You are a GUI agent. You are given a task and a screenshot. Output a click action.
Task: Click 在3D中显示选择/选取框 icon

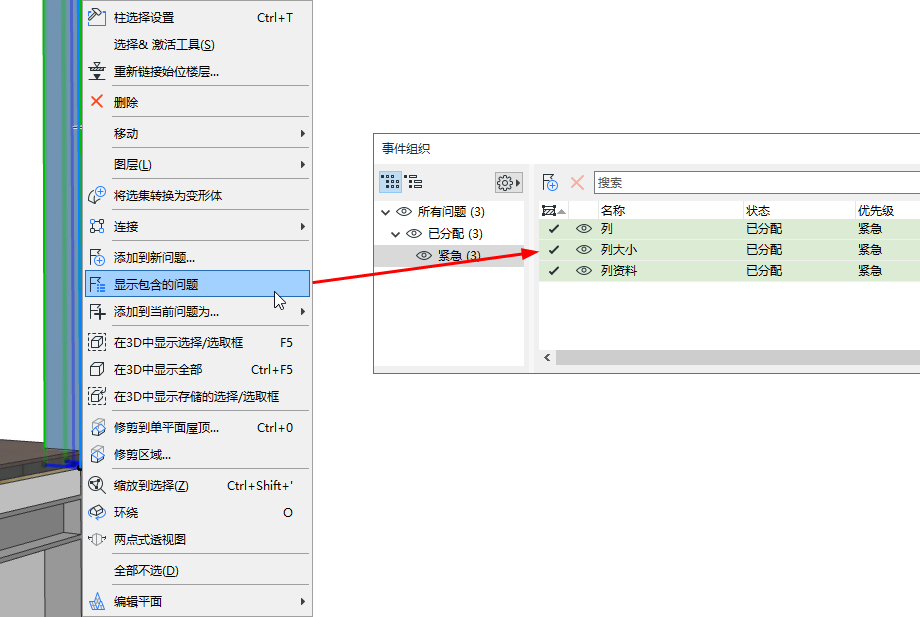(97, 342)
